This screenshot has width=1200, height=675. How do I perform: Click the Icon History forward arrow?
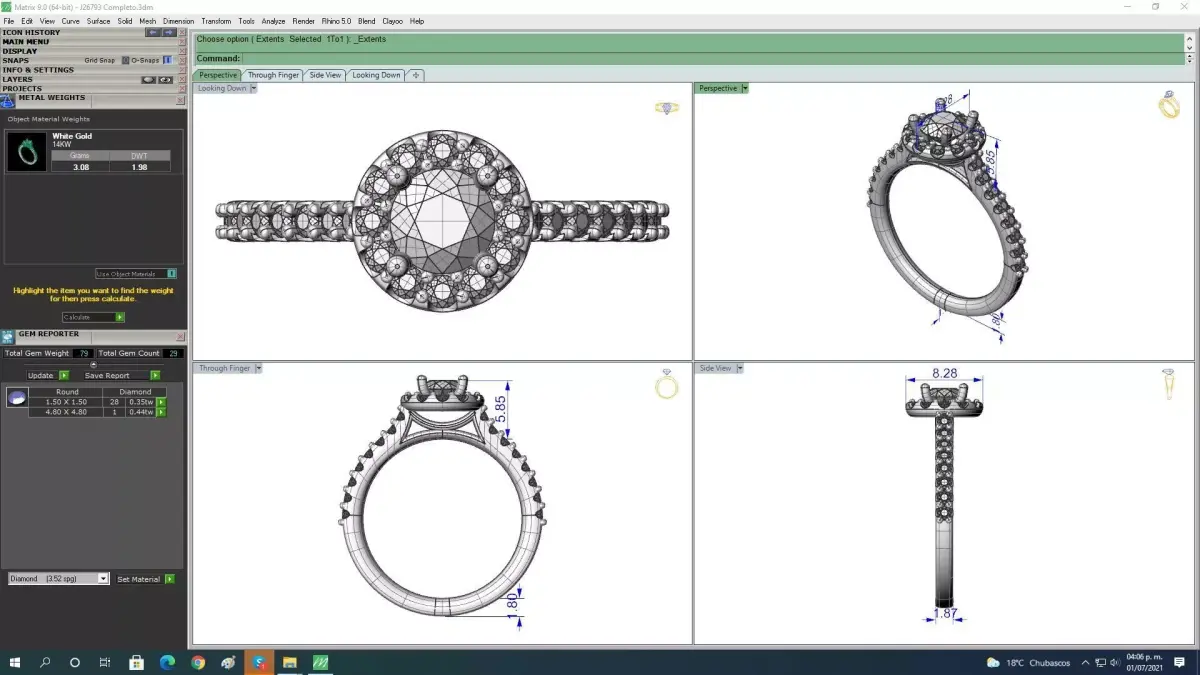tap(169, 32)
